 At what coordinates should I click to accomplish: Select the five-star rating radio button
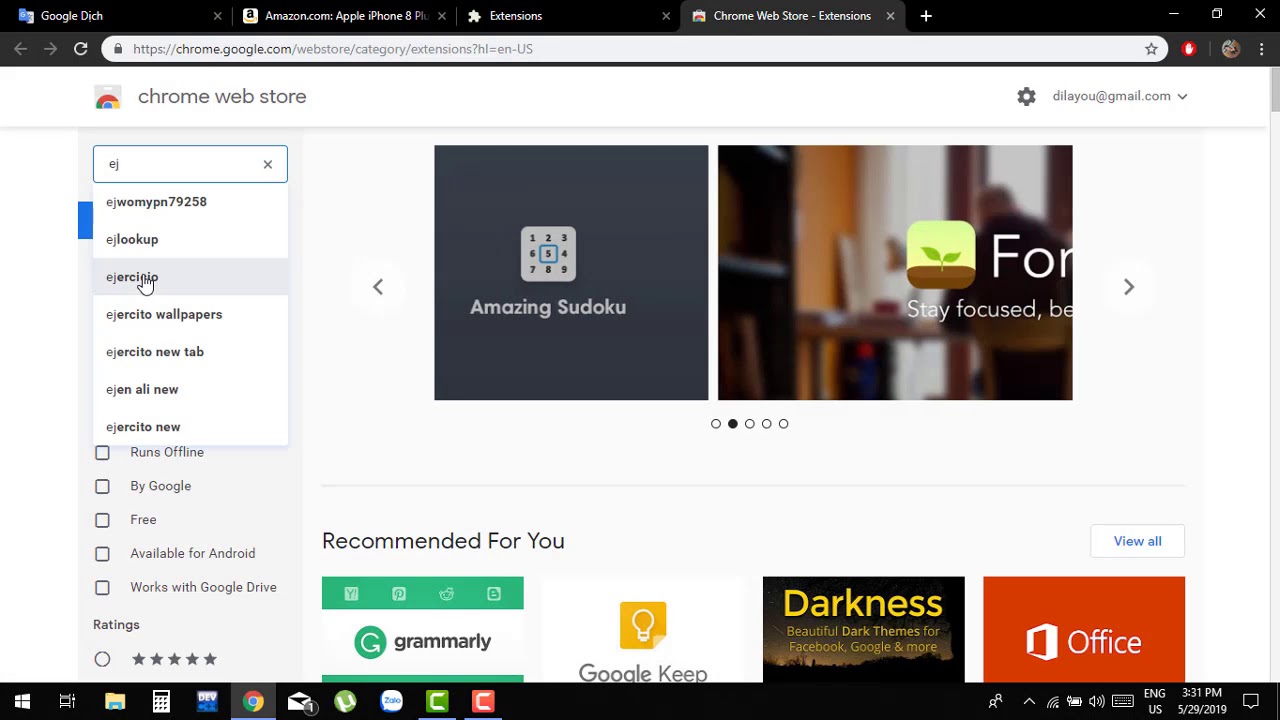[x=102, y=659]
